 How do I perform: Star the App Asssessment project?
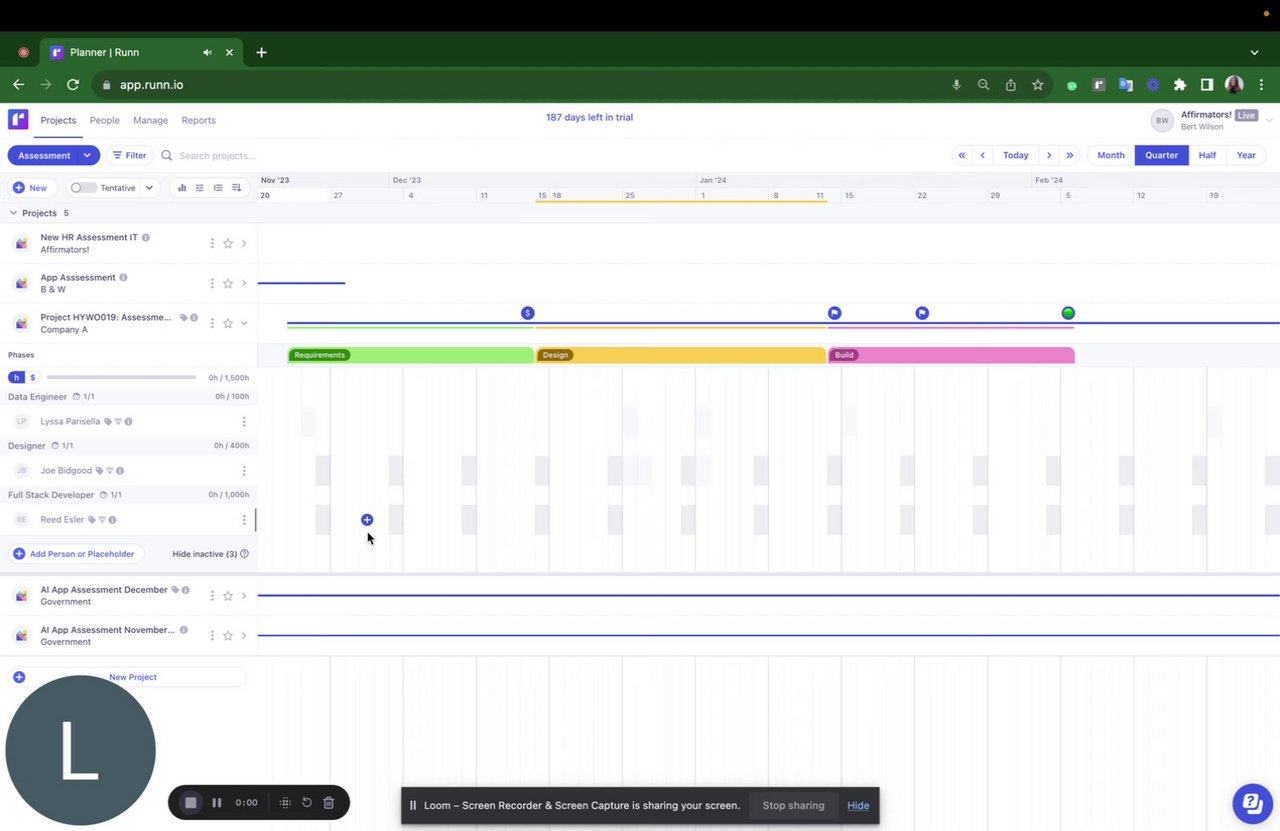point(228,283)
